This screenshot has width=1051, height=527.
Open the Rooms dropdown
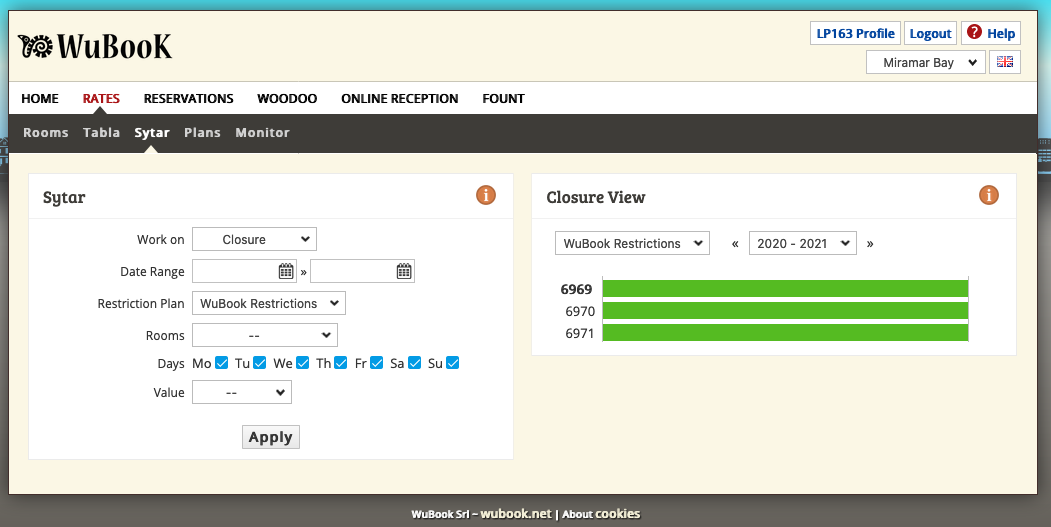[x=265, y=335]
